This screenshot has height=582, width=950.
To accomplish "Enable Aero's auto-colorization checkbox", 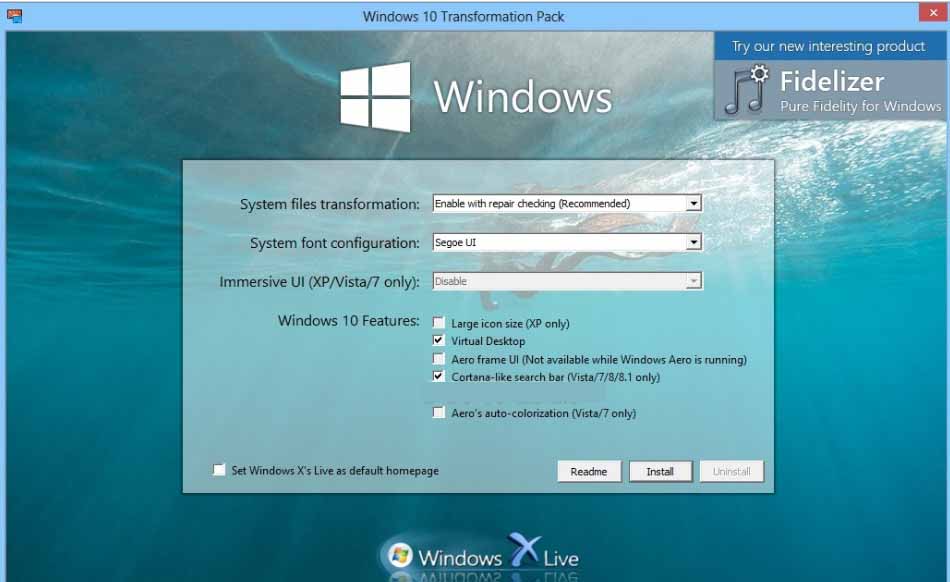I will coord(439,412).
